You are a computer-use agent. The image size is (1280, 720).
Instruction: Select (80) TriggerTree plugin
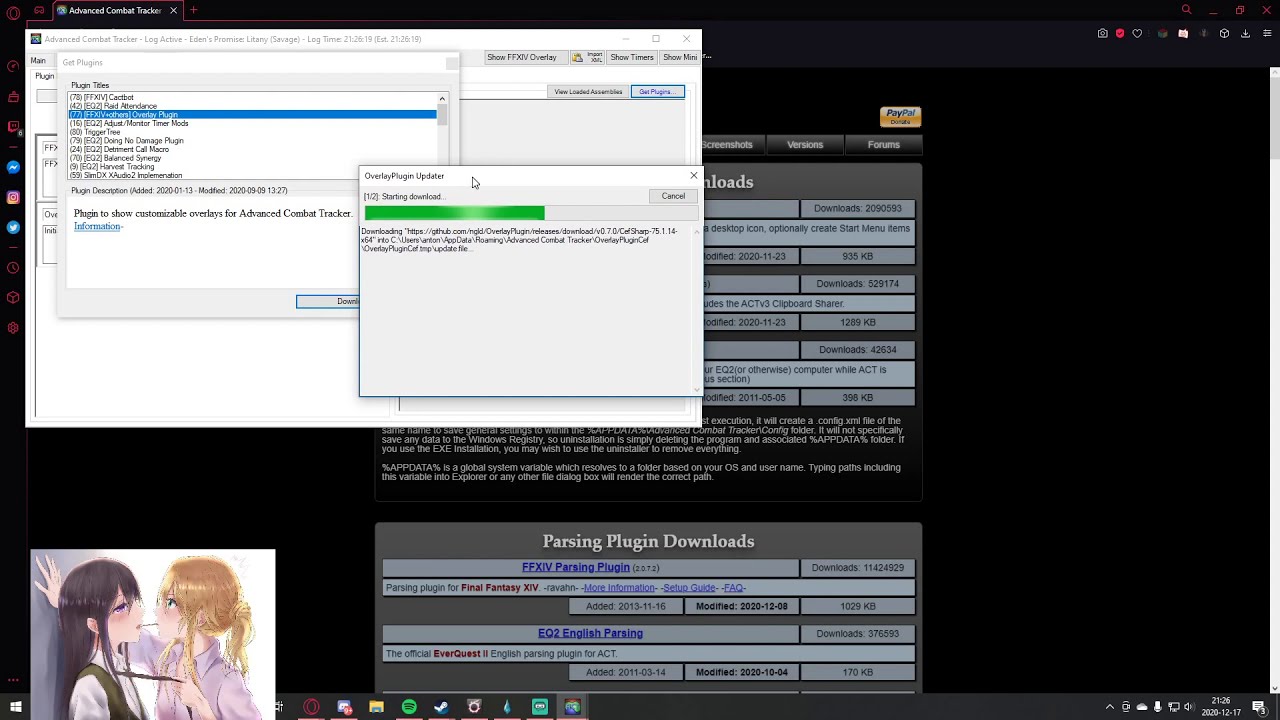(x=252, y=132)
